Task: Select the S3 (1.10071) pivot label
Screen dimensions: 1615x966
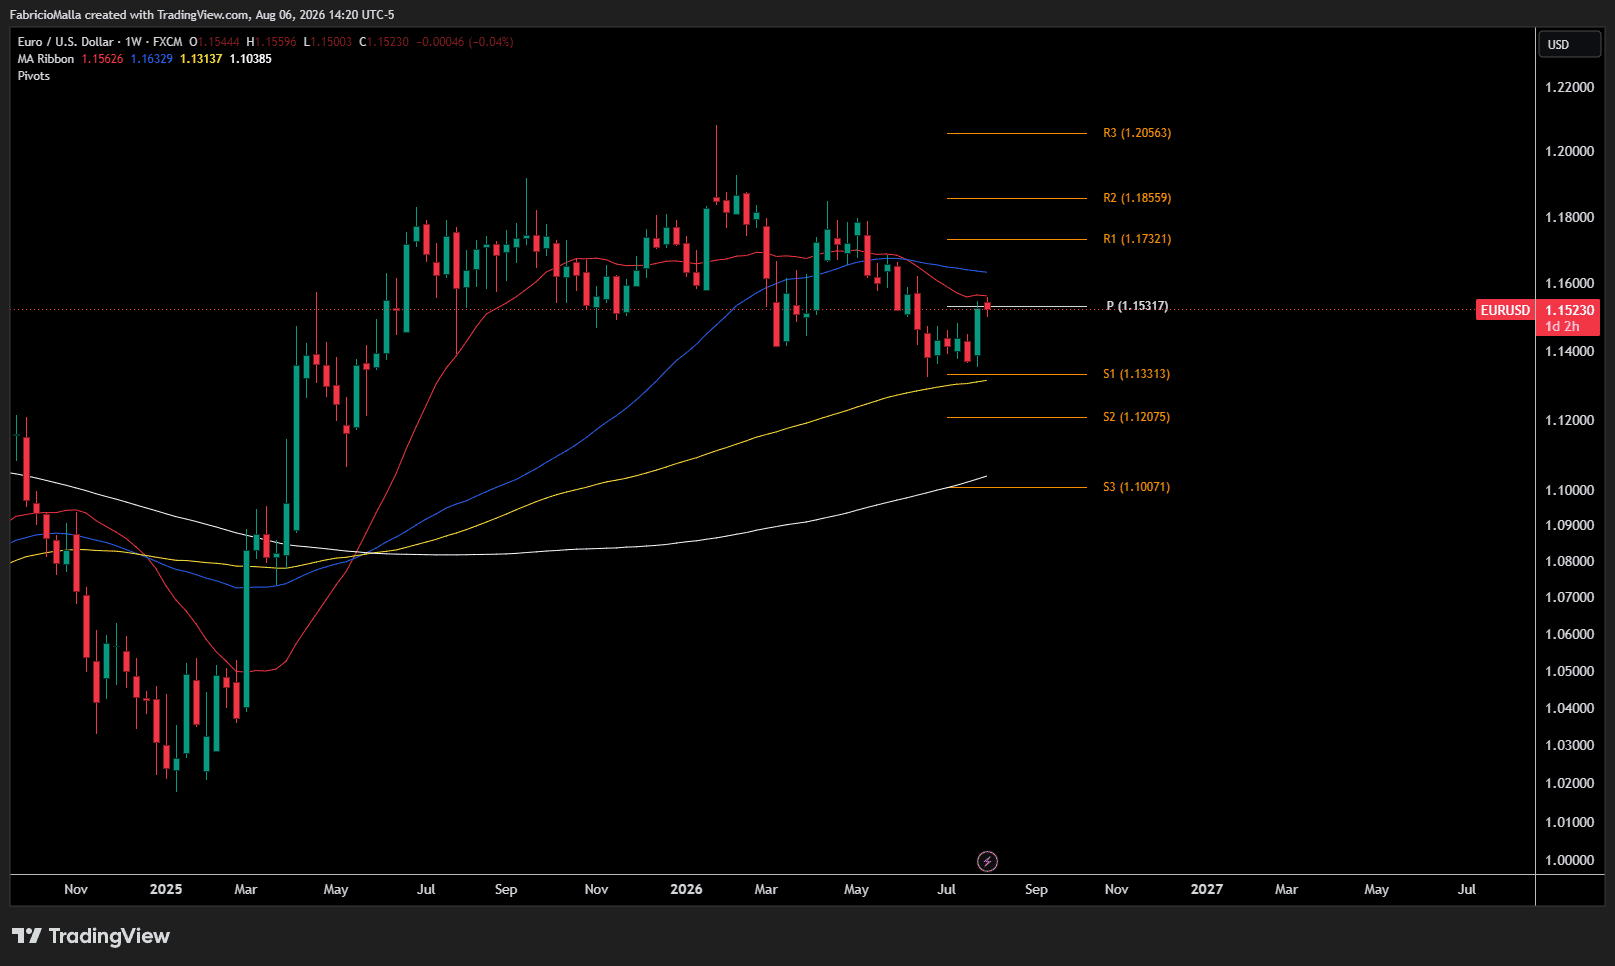Action: 1136,487
